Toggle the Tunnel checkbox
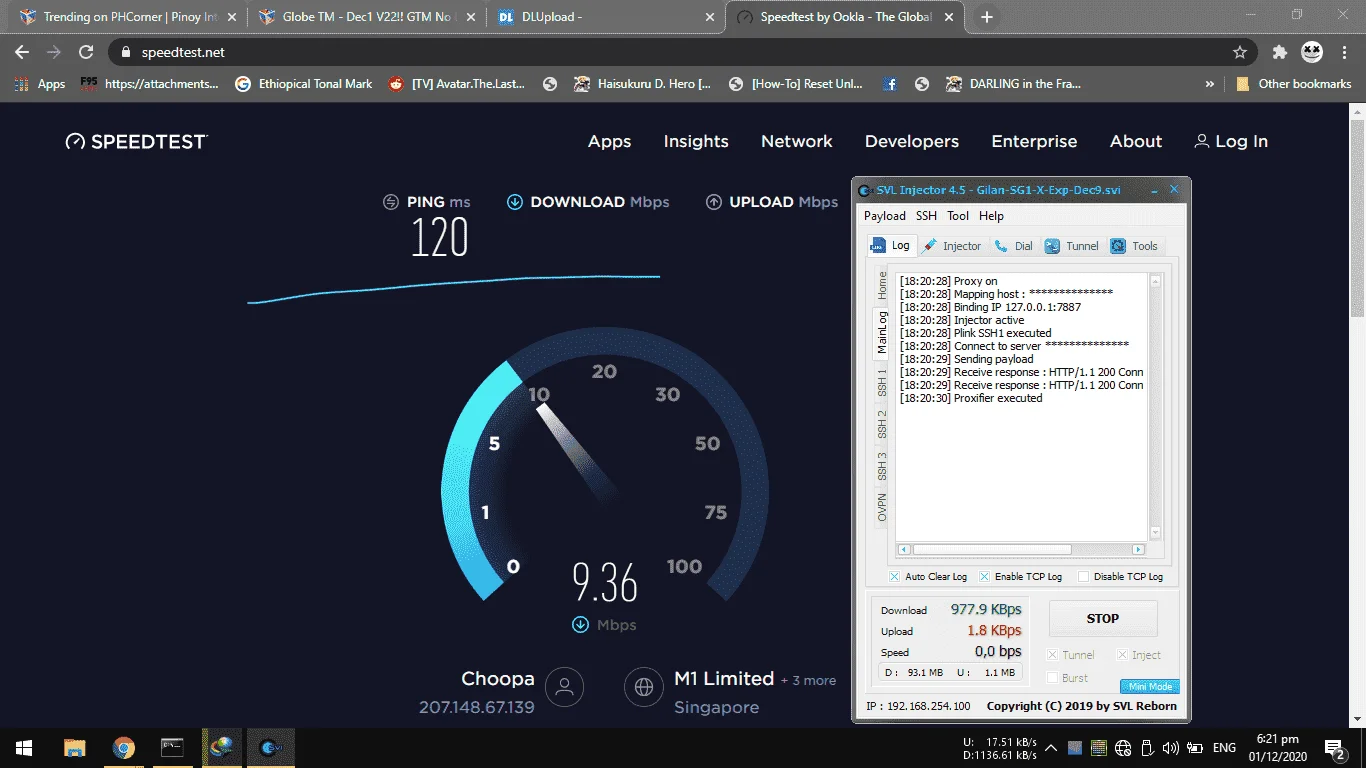 [x=1052, y=655]
